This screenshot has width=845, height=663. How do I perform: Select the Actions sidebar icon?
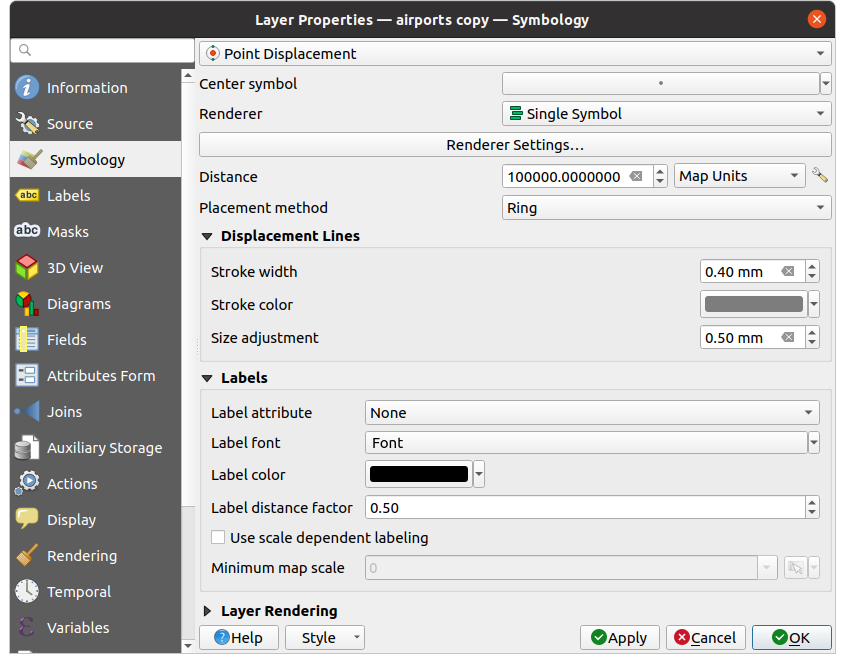(x=28, y=483)
